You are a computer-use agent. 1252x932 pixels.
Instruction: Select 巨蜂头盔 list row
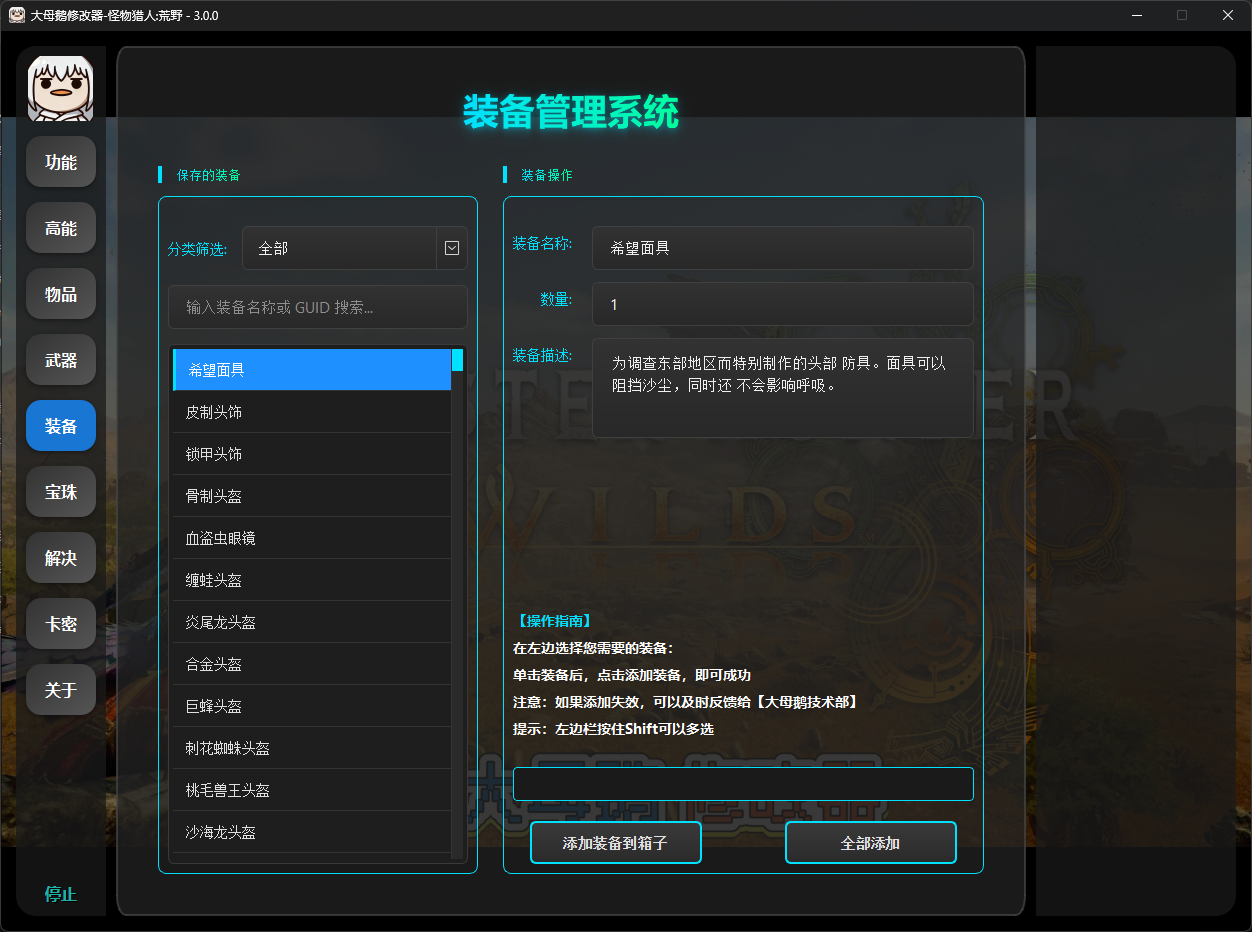point(312,706)
